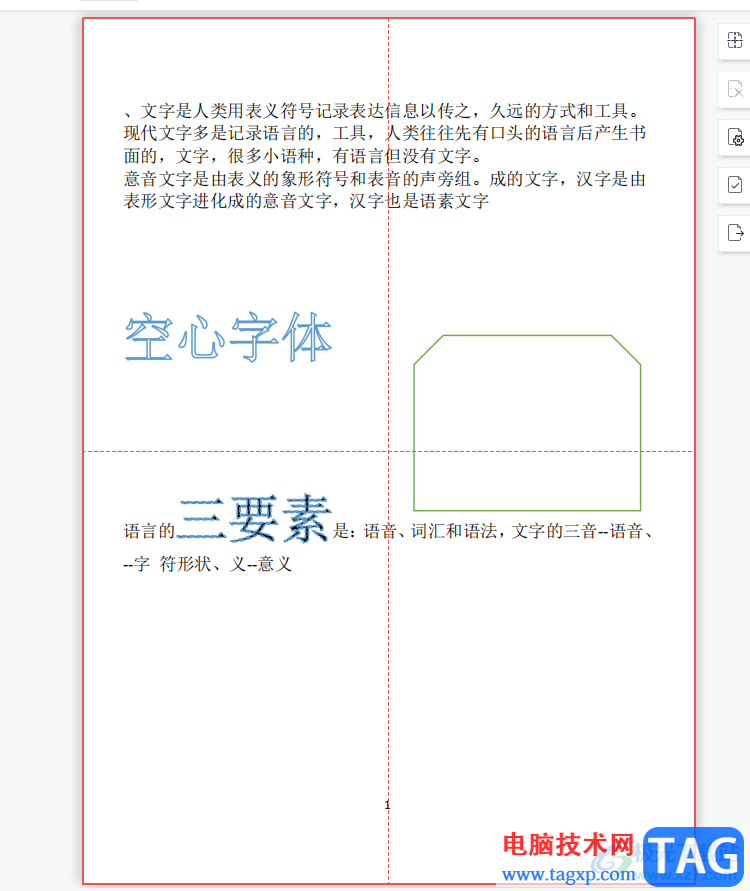Screen dimensions: 750x891
Task: Click the add split line page icon
Action: coord(735,40)
